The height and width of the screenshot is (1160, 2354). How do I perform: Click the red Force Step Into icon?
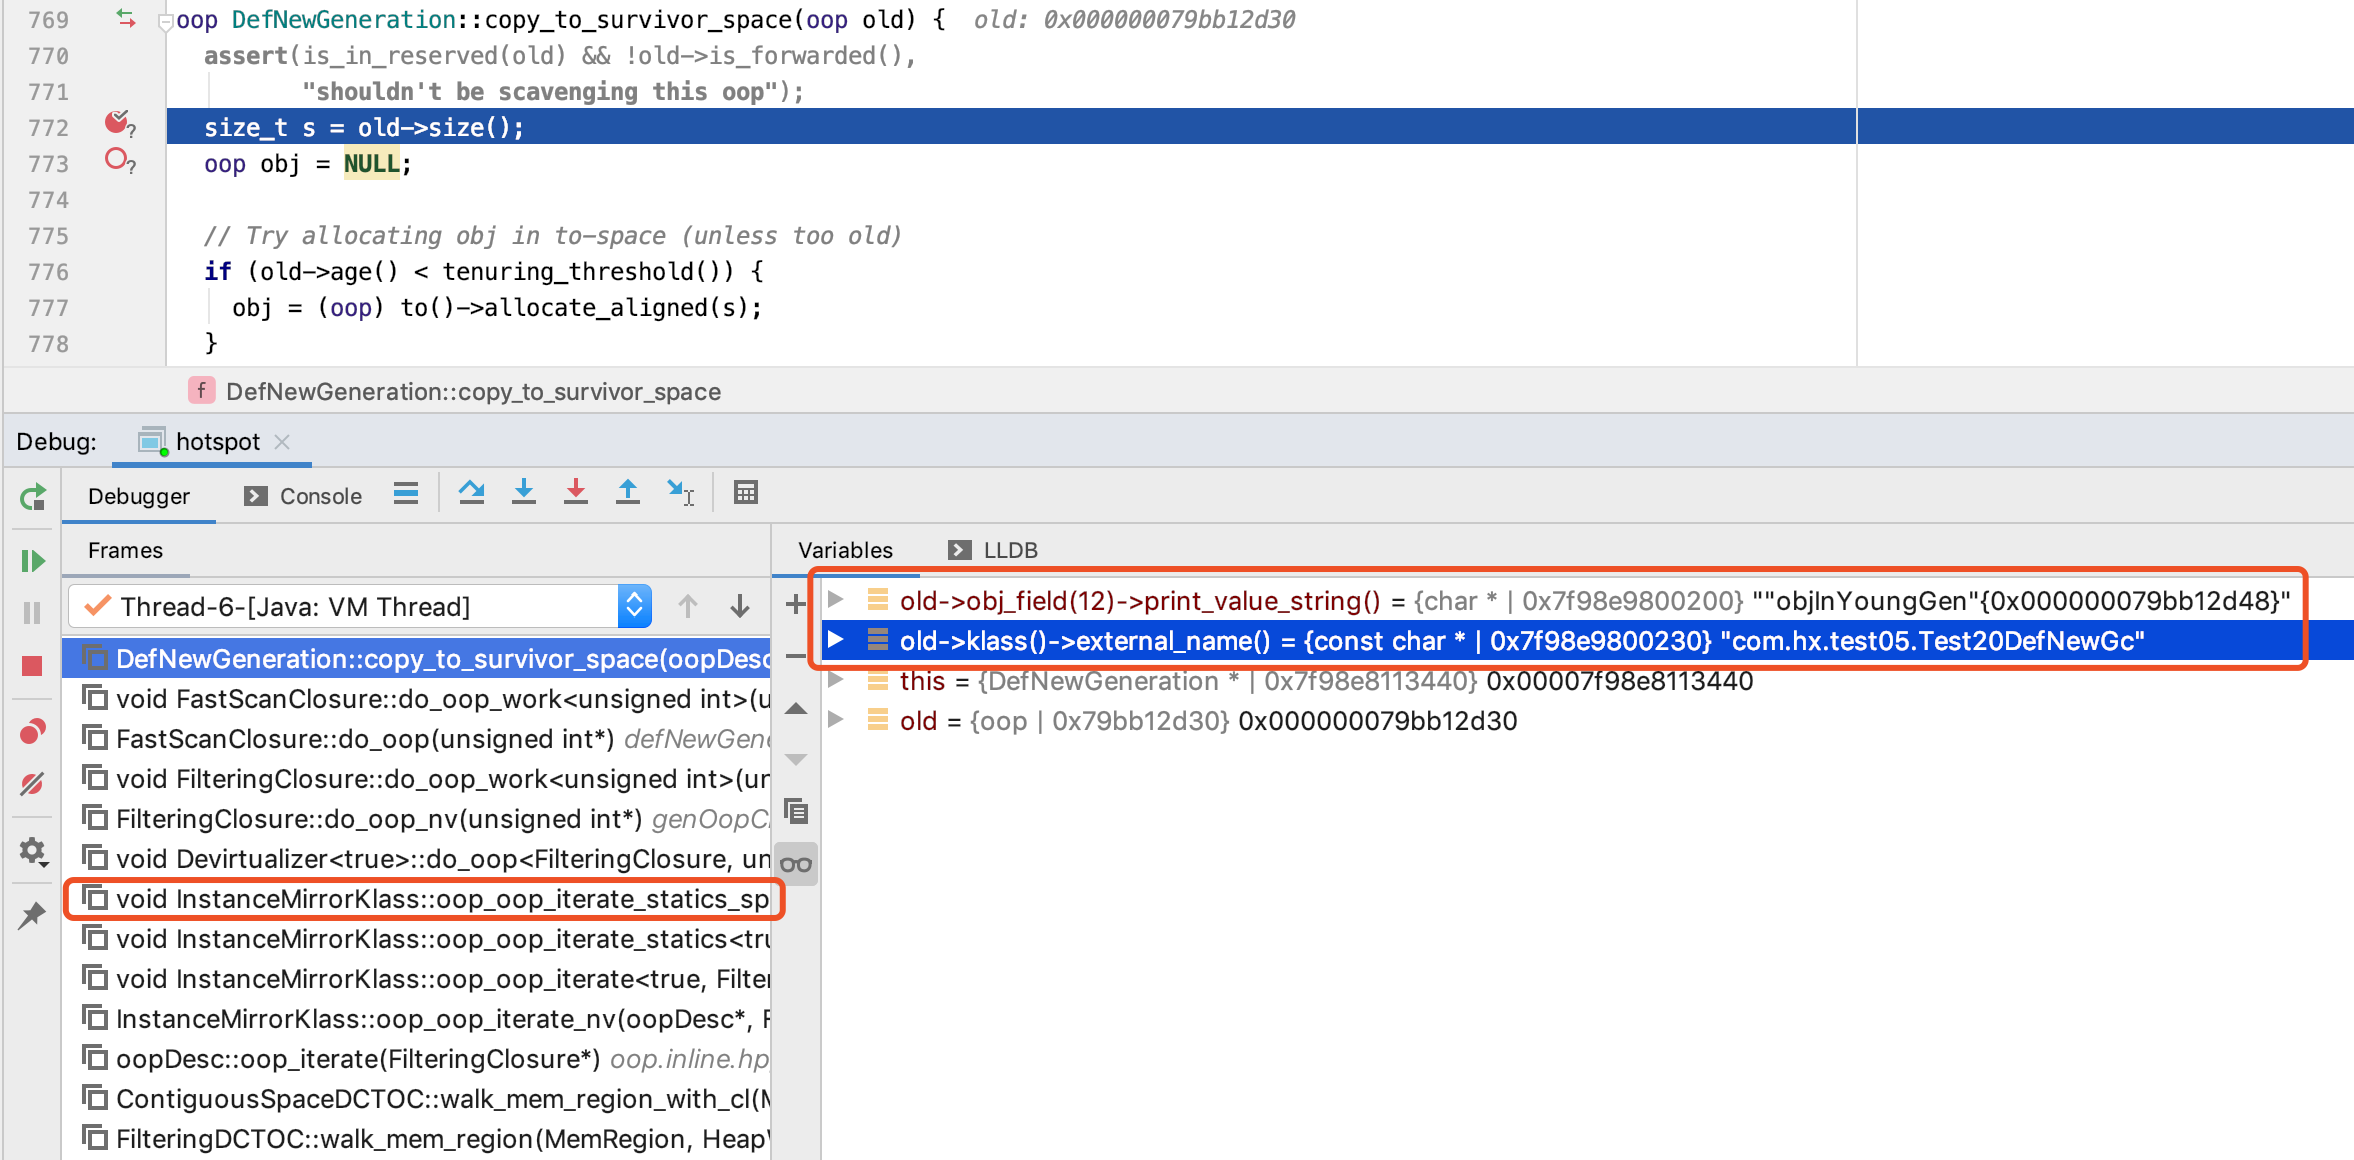coord(575,493)
